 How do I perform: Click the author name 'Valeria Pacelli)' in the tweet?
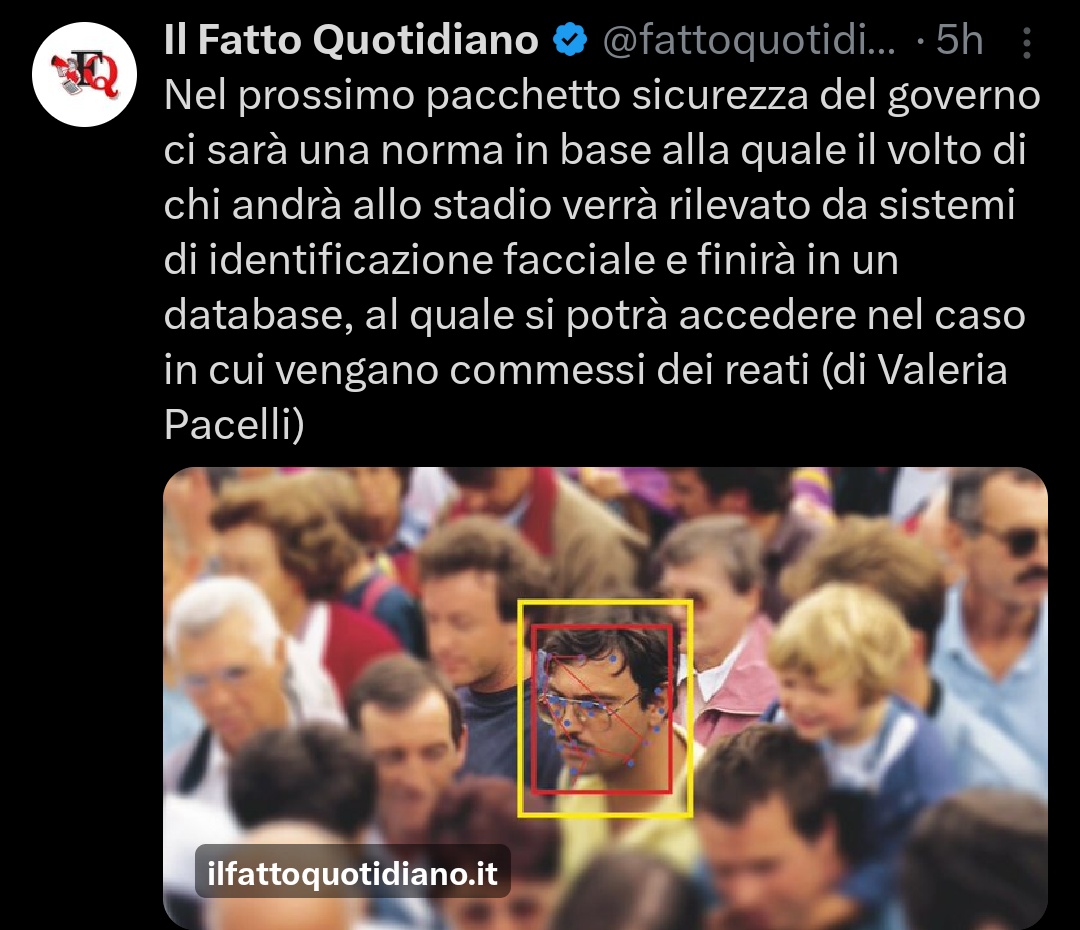tap(586, 397)
